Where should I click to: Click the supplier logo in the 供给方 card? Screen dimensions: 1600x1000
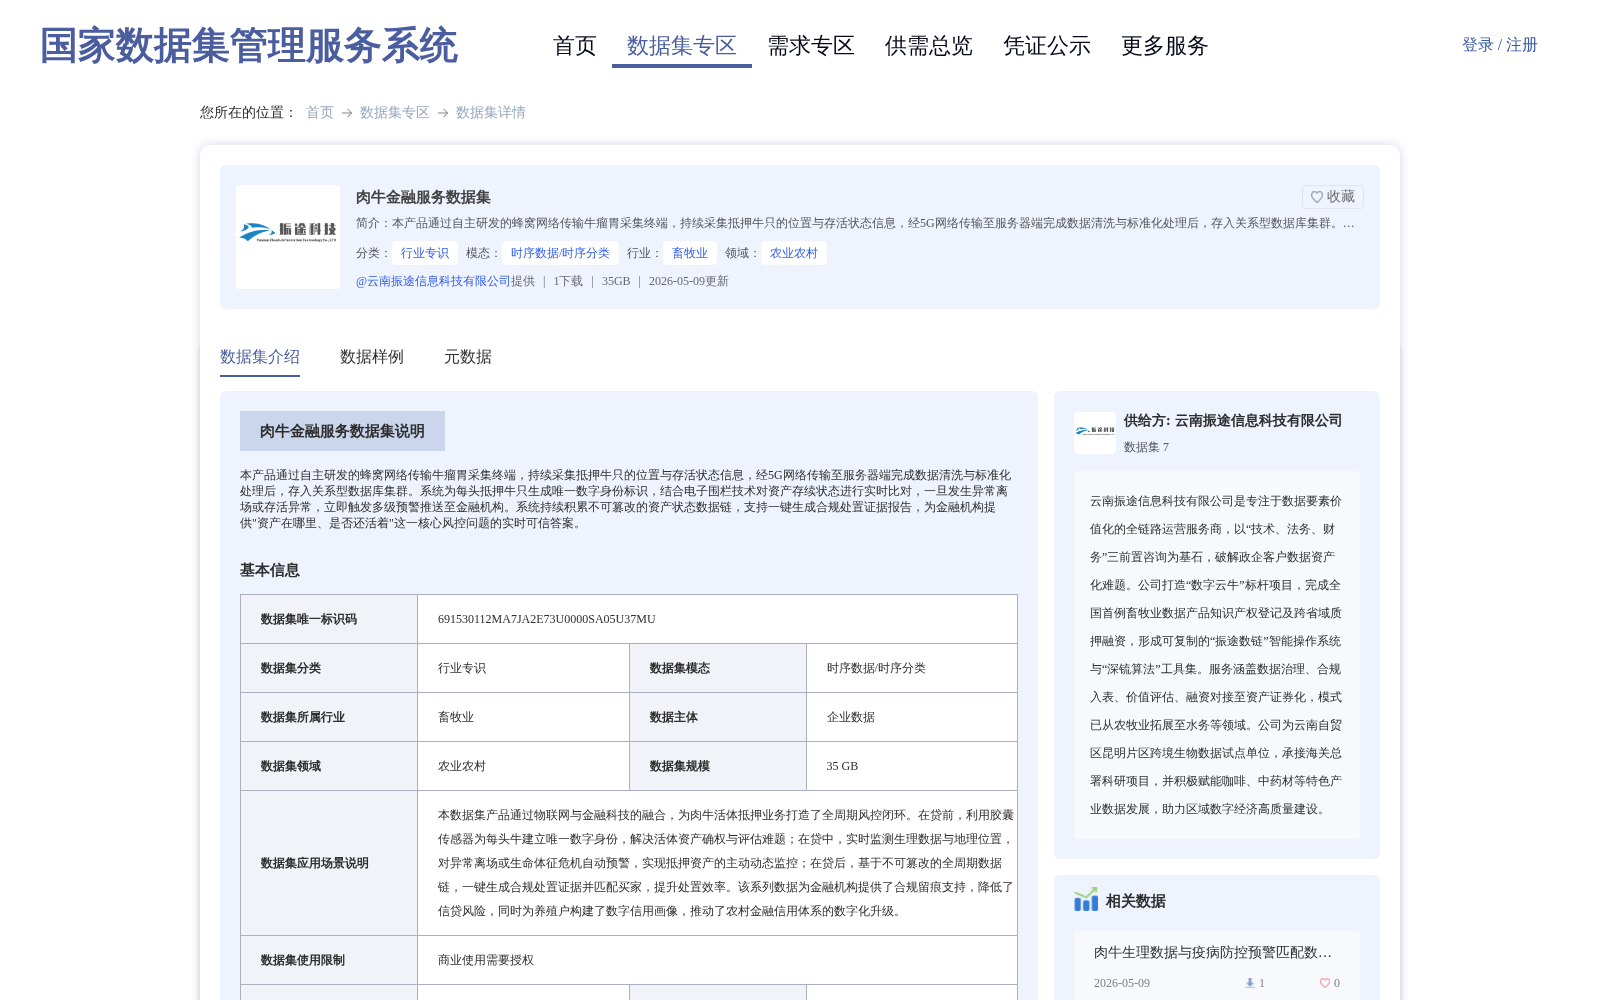[1095, 433]
